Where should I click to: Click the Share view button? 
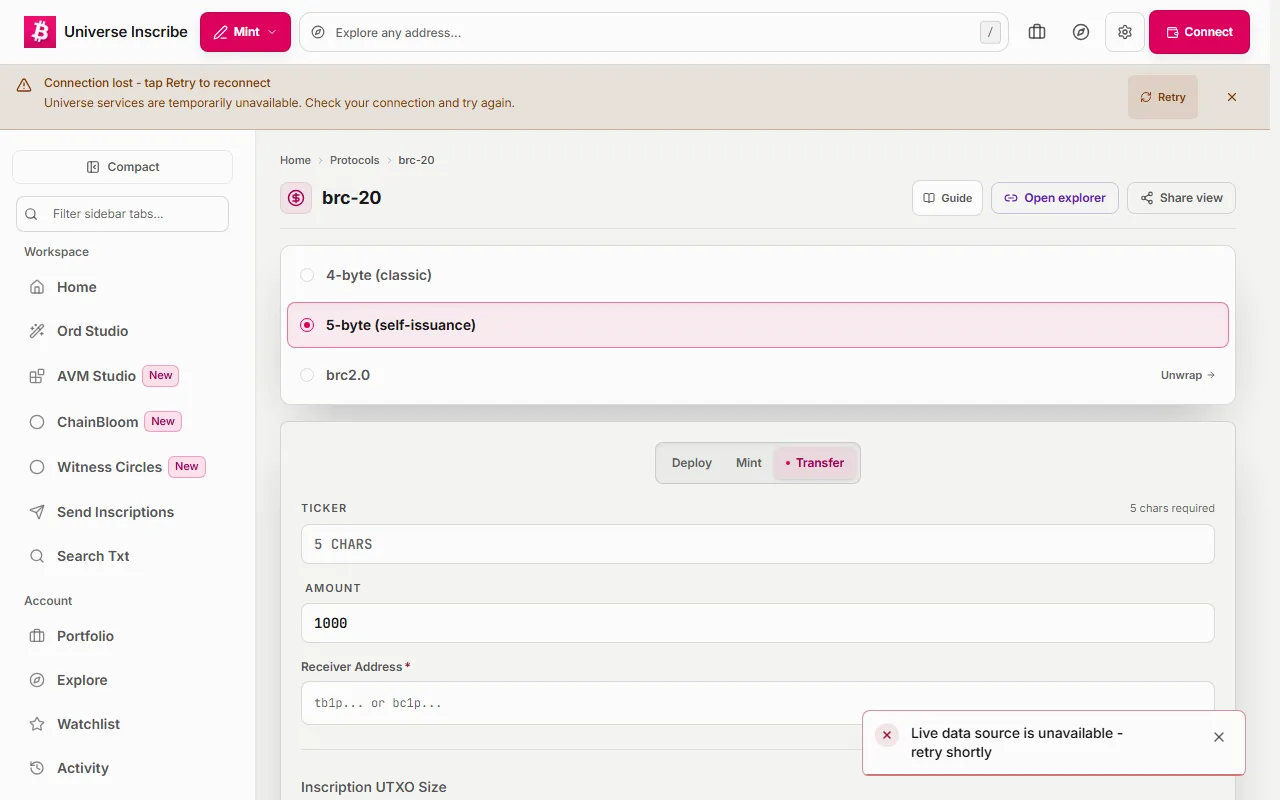pyautogui.click(x=1181, y=198)
